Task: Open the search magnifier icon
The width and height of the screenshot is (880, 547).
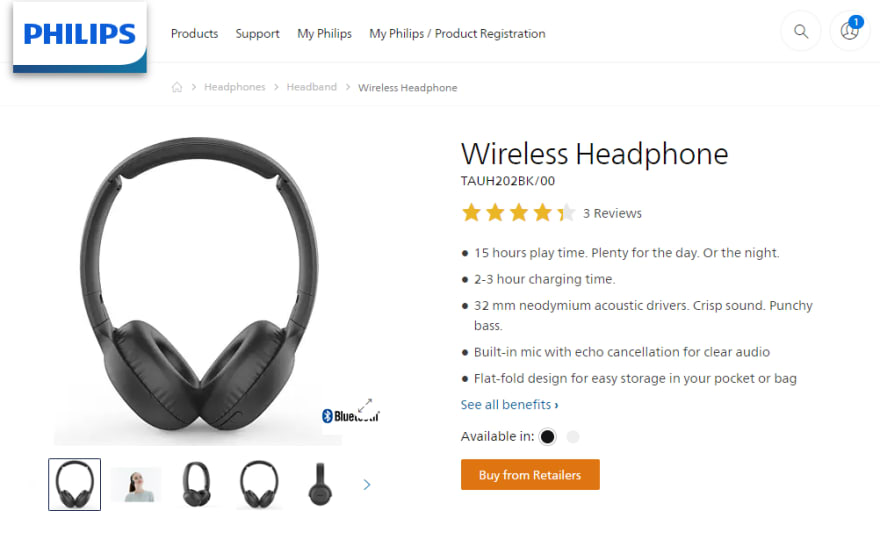Action: click(x=801, y=31)
